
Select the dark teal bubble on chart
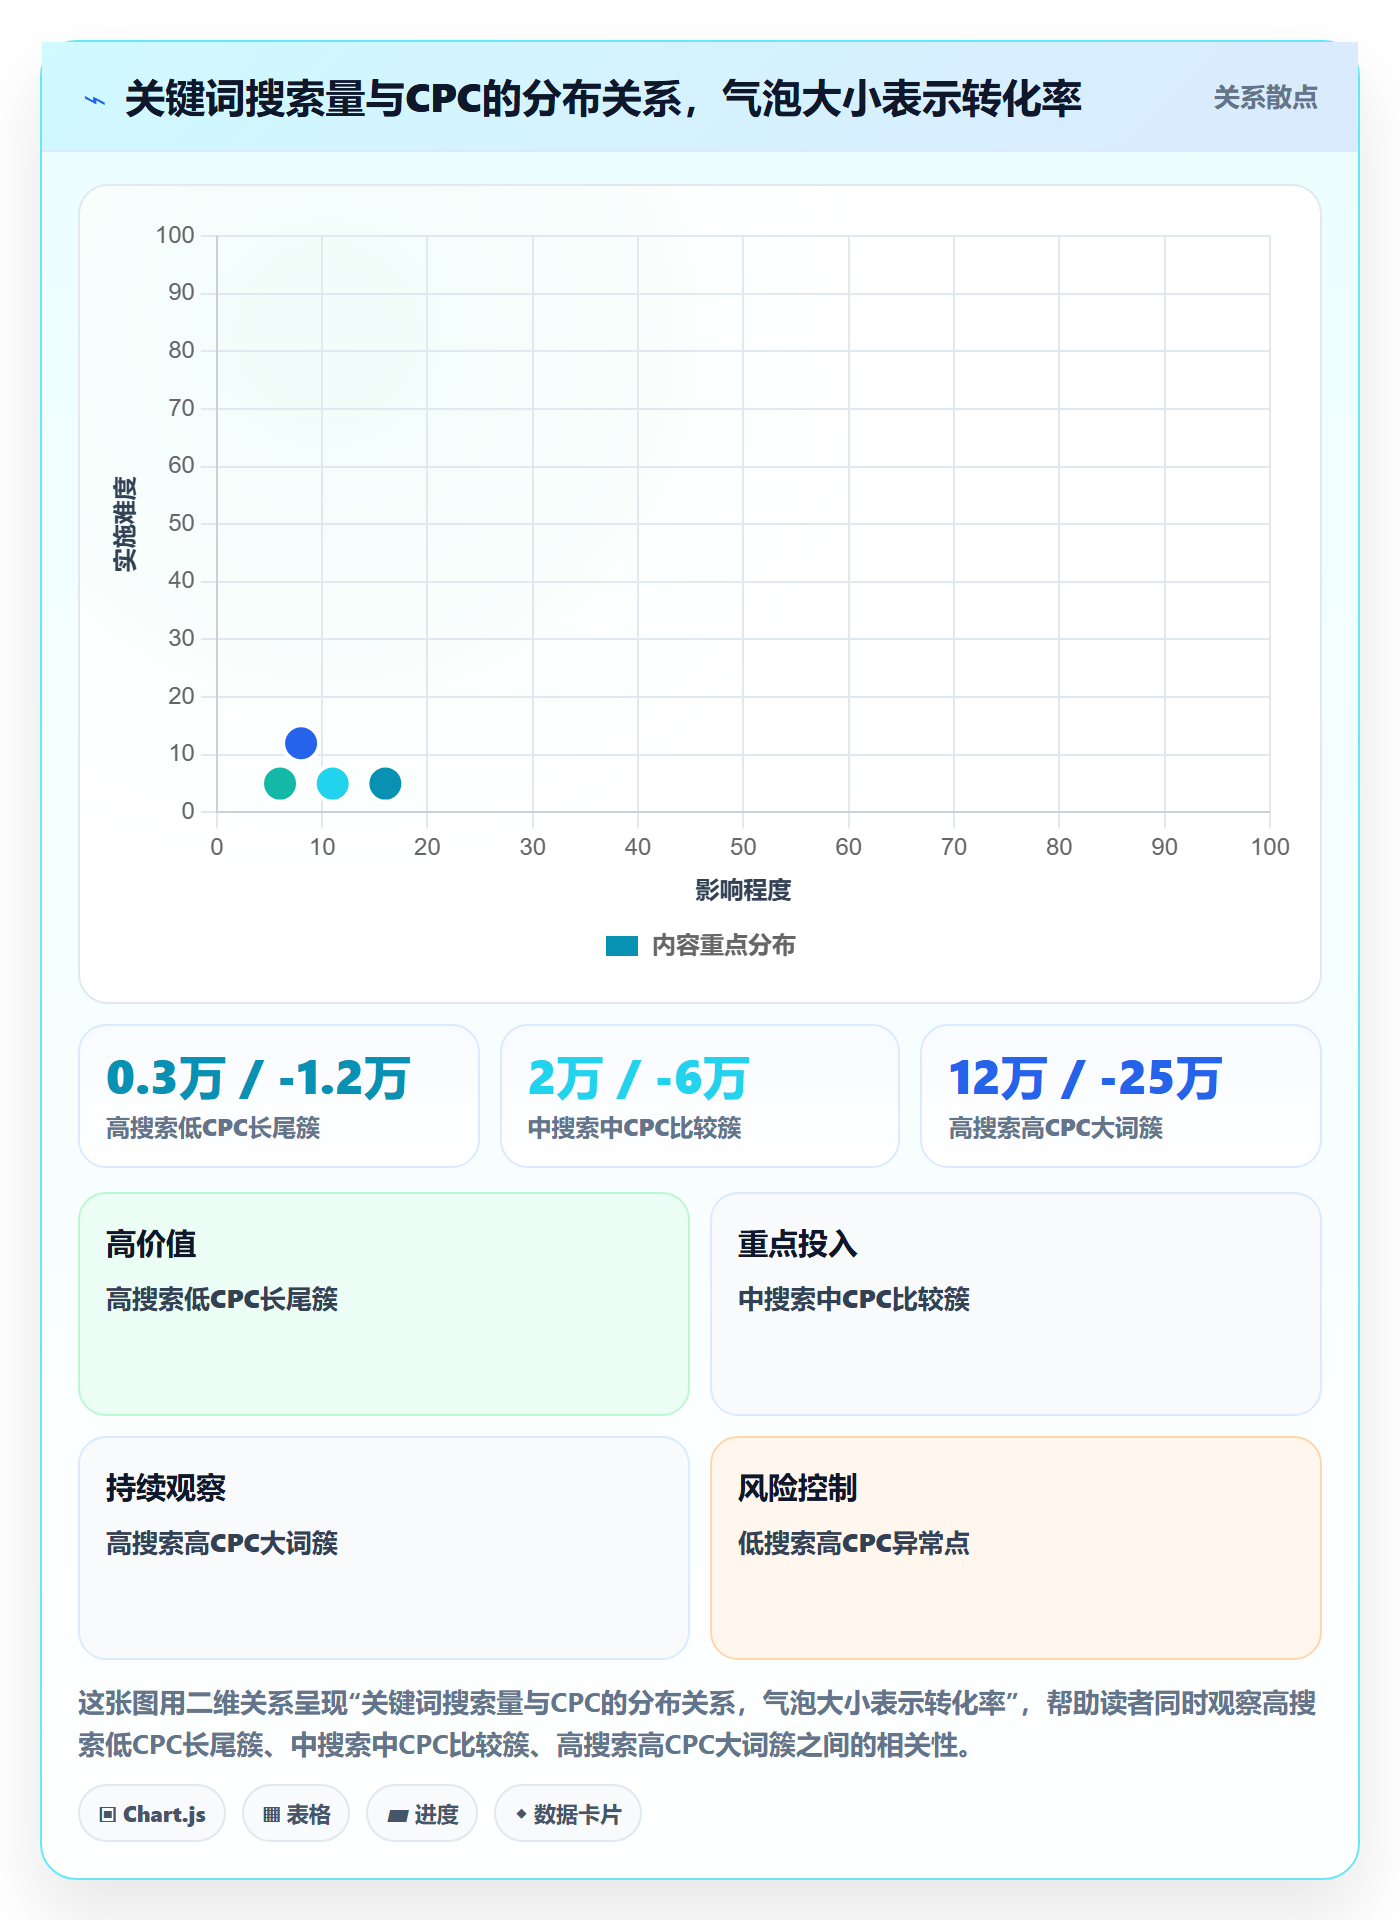[x=385, y=783]
